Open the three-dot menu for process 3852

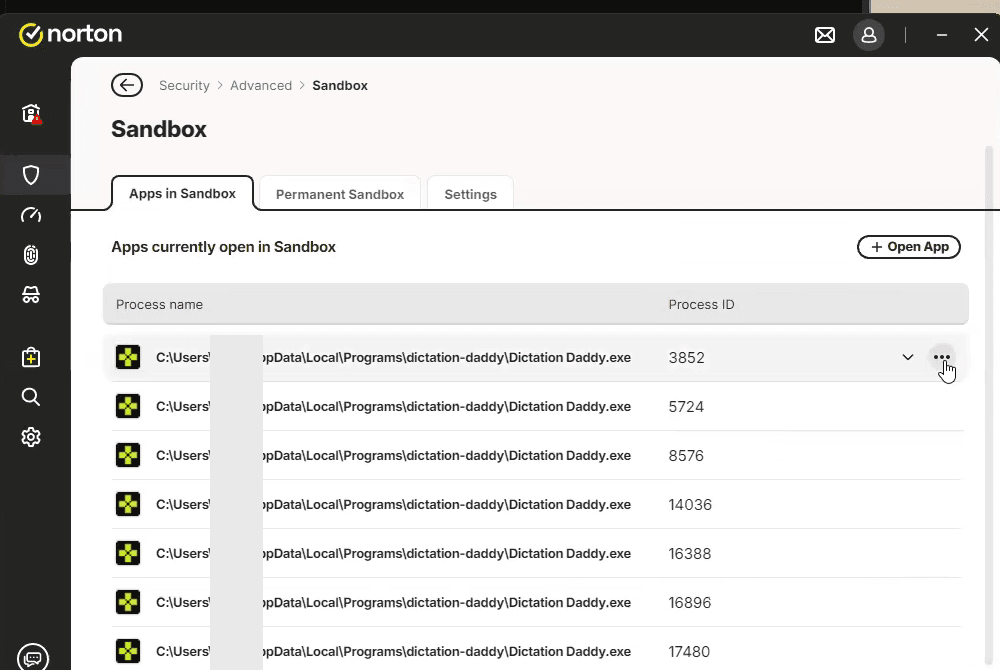click(x=941, y=357)
